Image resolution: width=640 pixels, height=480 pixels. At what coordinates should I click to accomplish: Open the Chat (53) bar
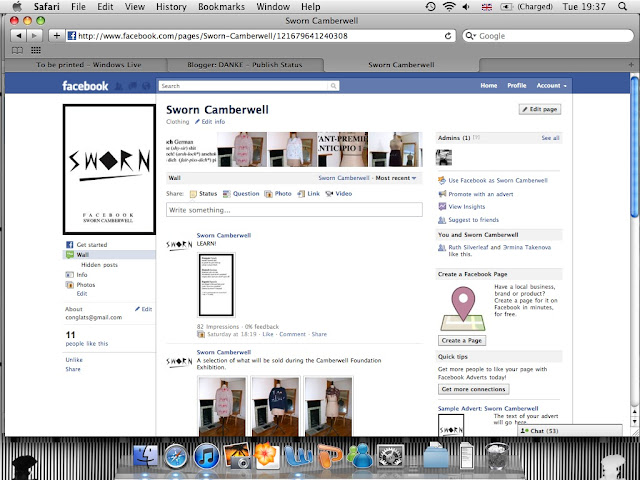tap(570, 431)
